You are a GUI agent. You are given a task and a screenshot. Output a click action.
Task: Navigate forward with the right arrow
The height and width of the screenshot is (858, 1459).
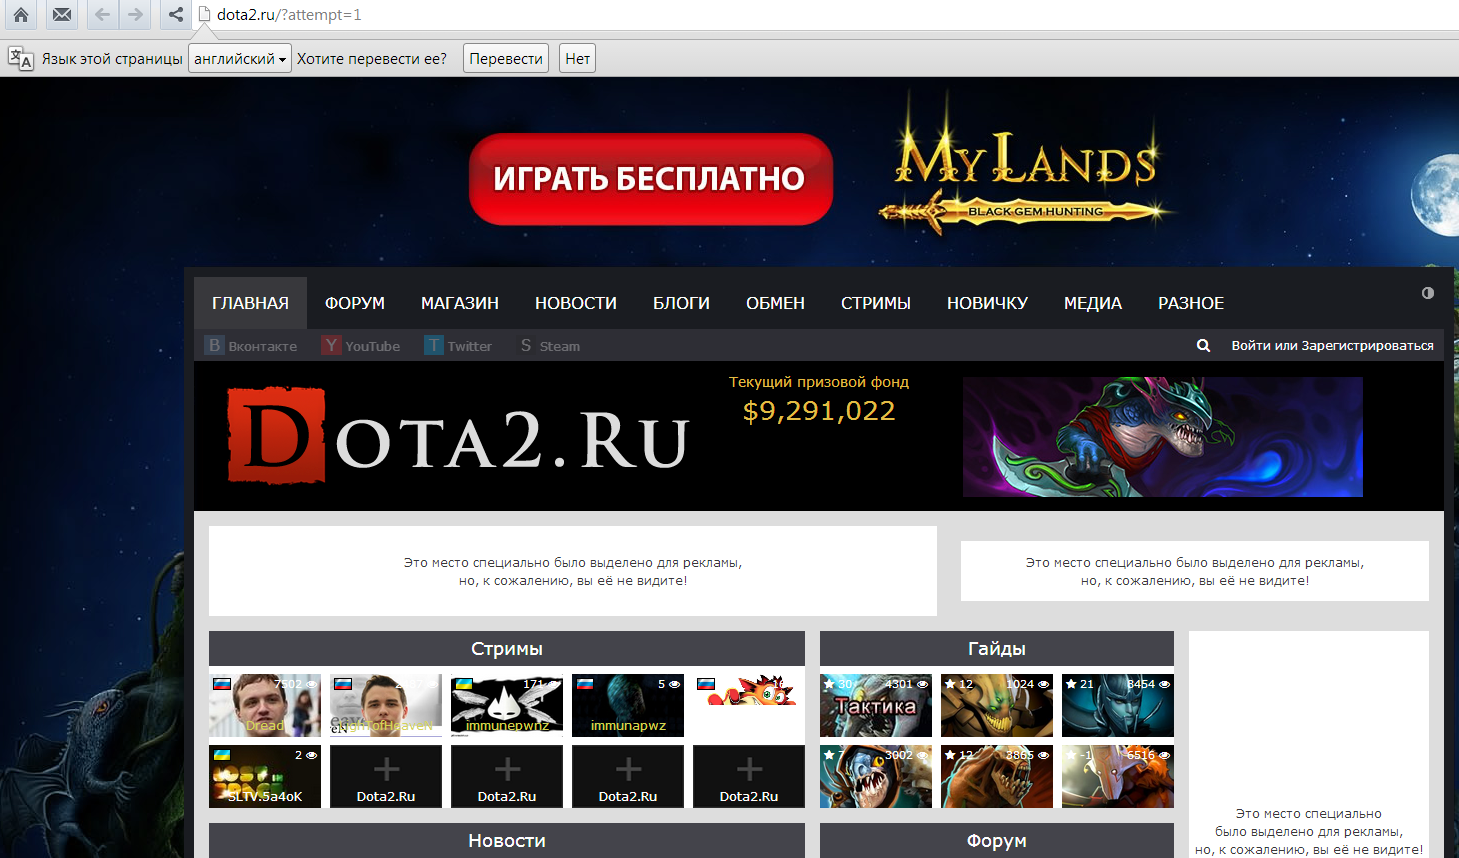[x=135, y=15]
